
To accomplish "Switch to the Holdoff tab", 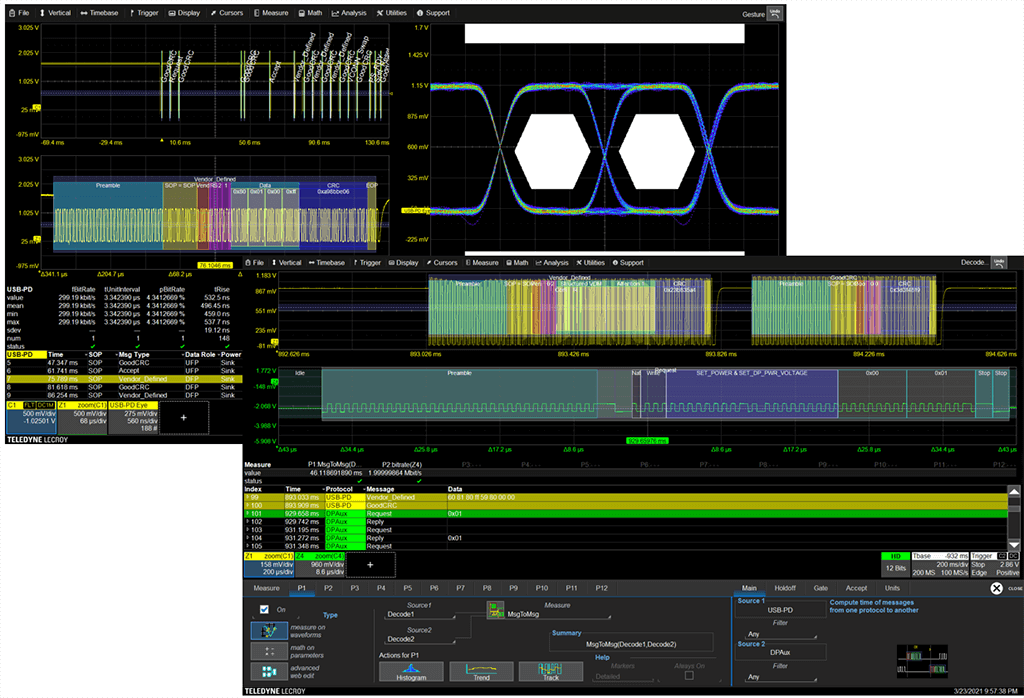I will click(784, 588).
